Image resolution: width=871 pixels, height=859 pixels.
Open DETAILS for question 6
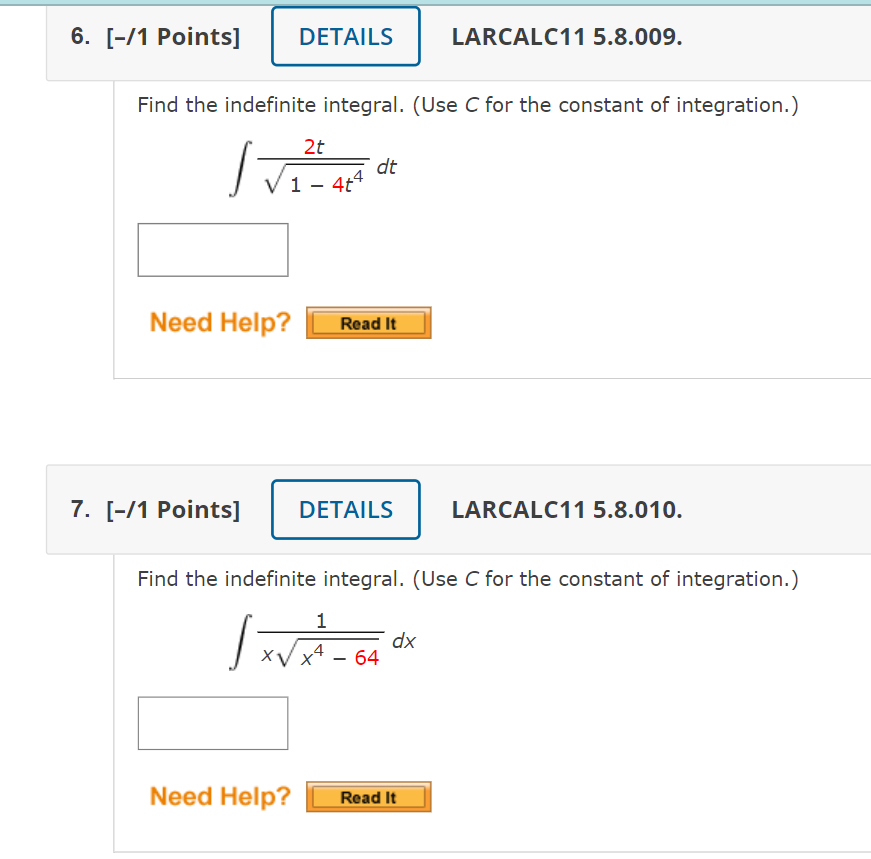point(345,36)
